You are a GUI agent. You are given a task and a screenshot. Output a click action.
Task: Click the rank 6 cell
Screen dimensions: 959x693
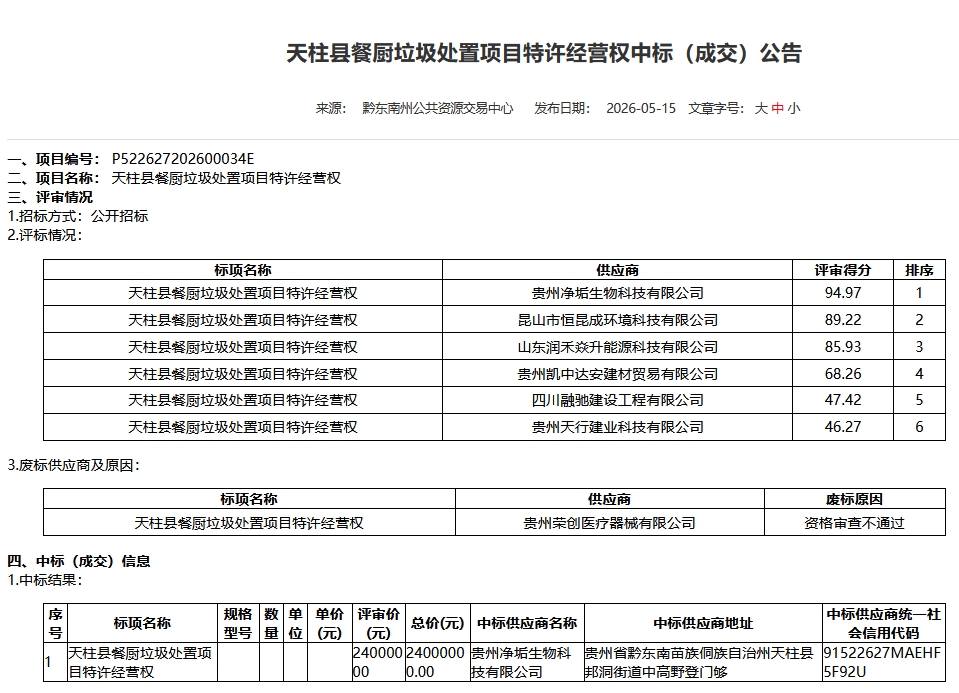pos(919,427)
